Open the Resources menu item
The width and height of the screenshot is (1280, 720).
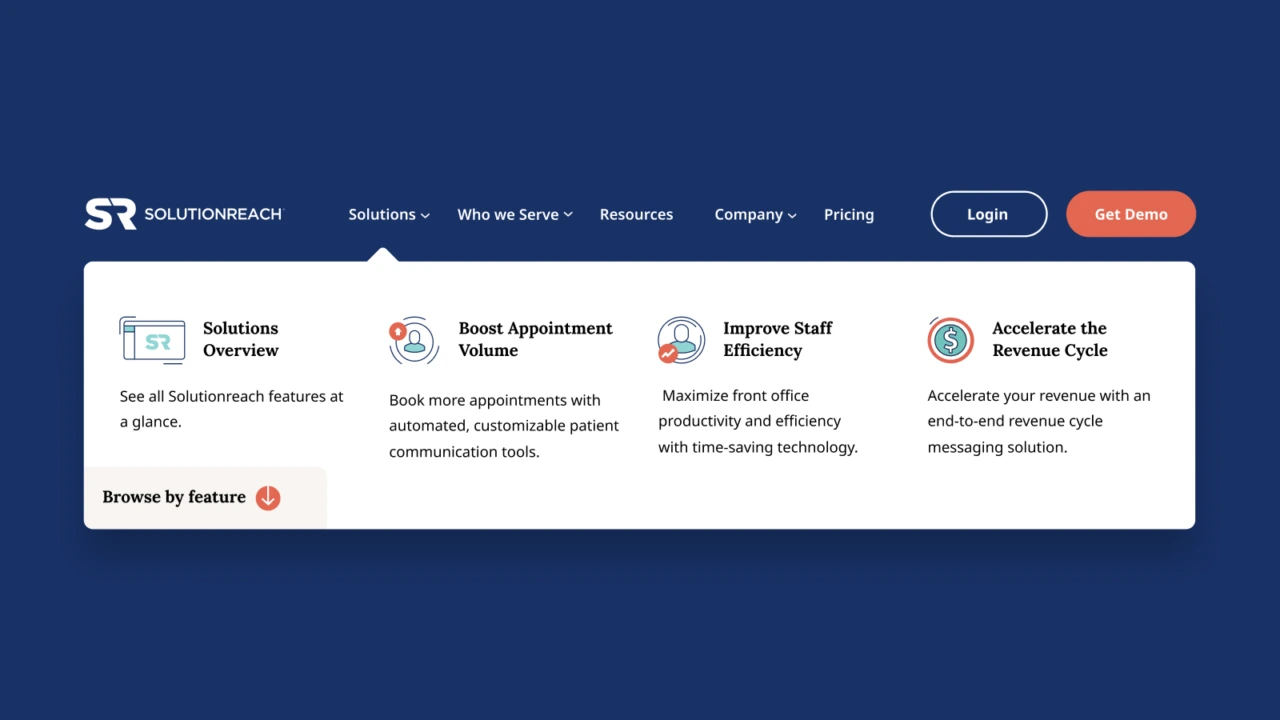pyautogui.click(x=636, y=215)
